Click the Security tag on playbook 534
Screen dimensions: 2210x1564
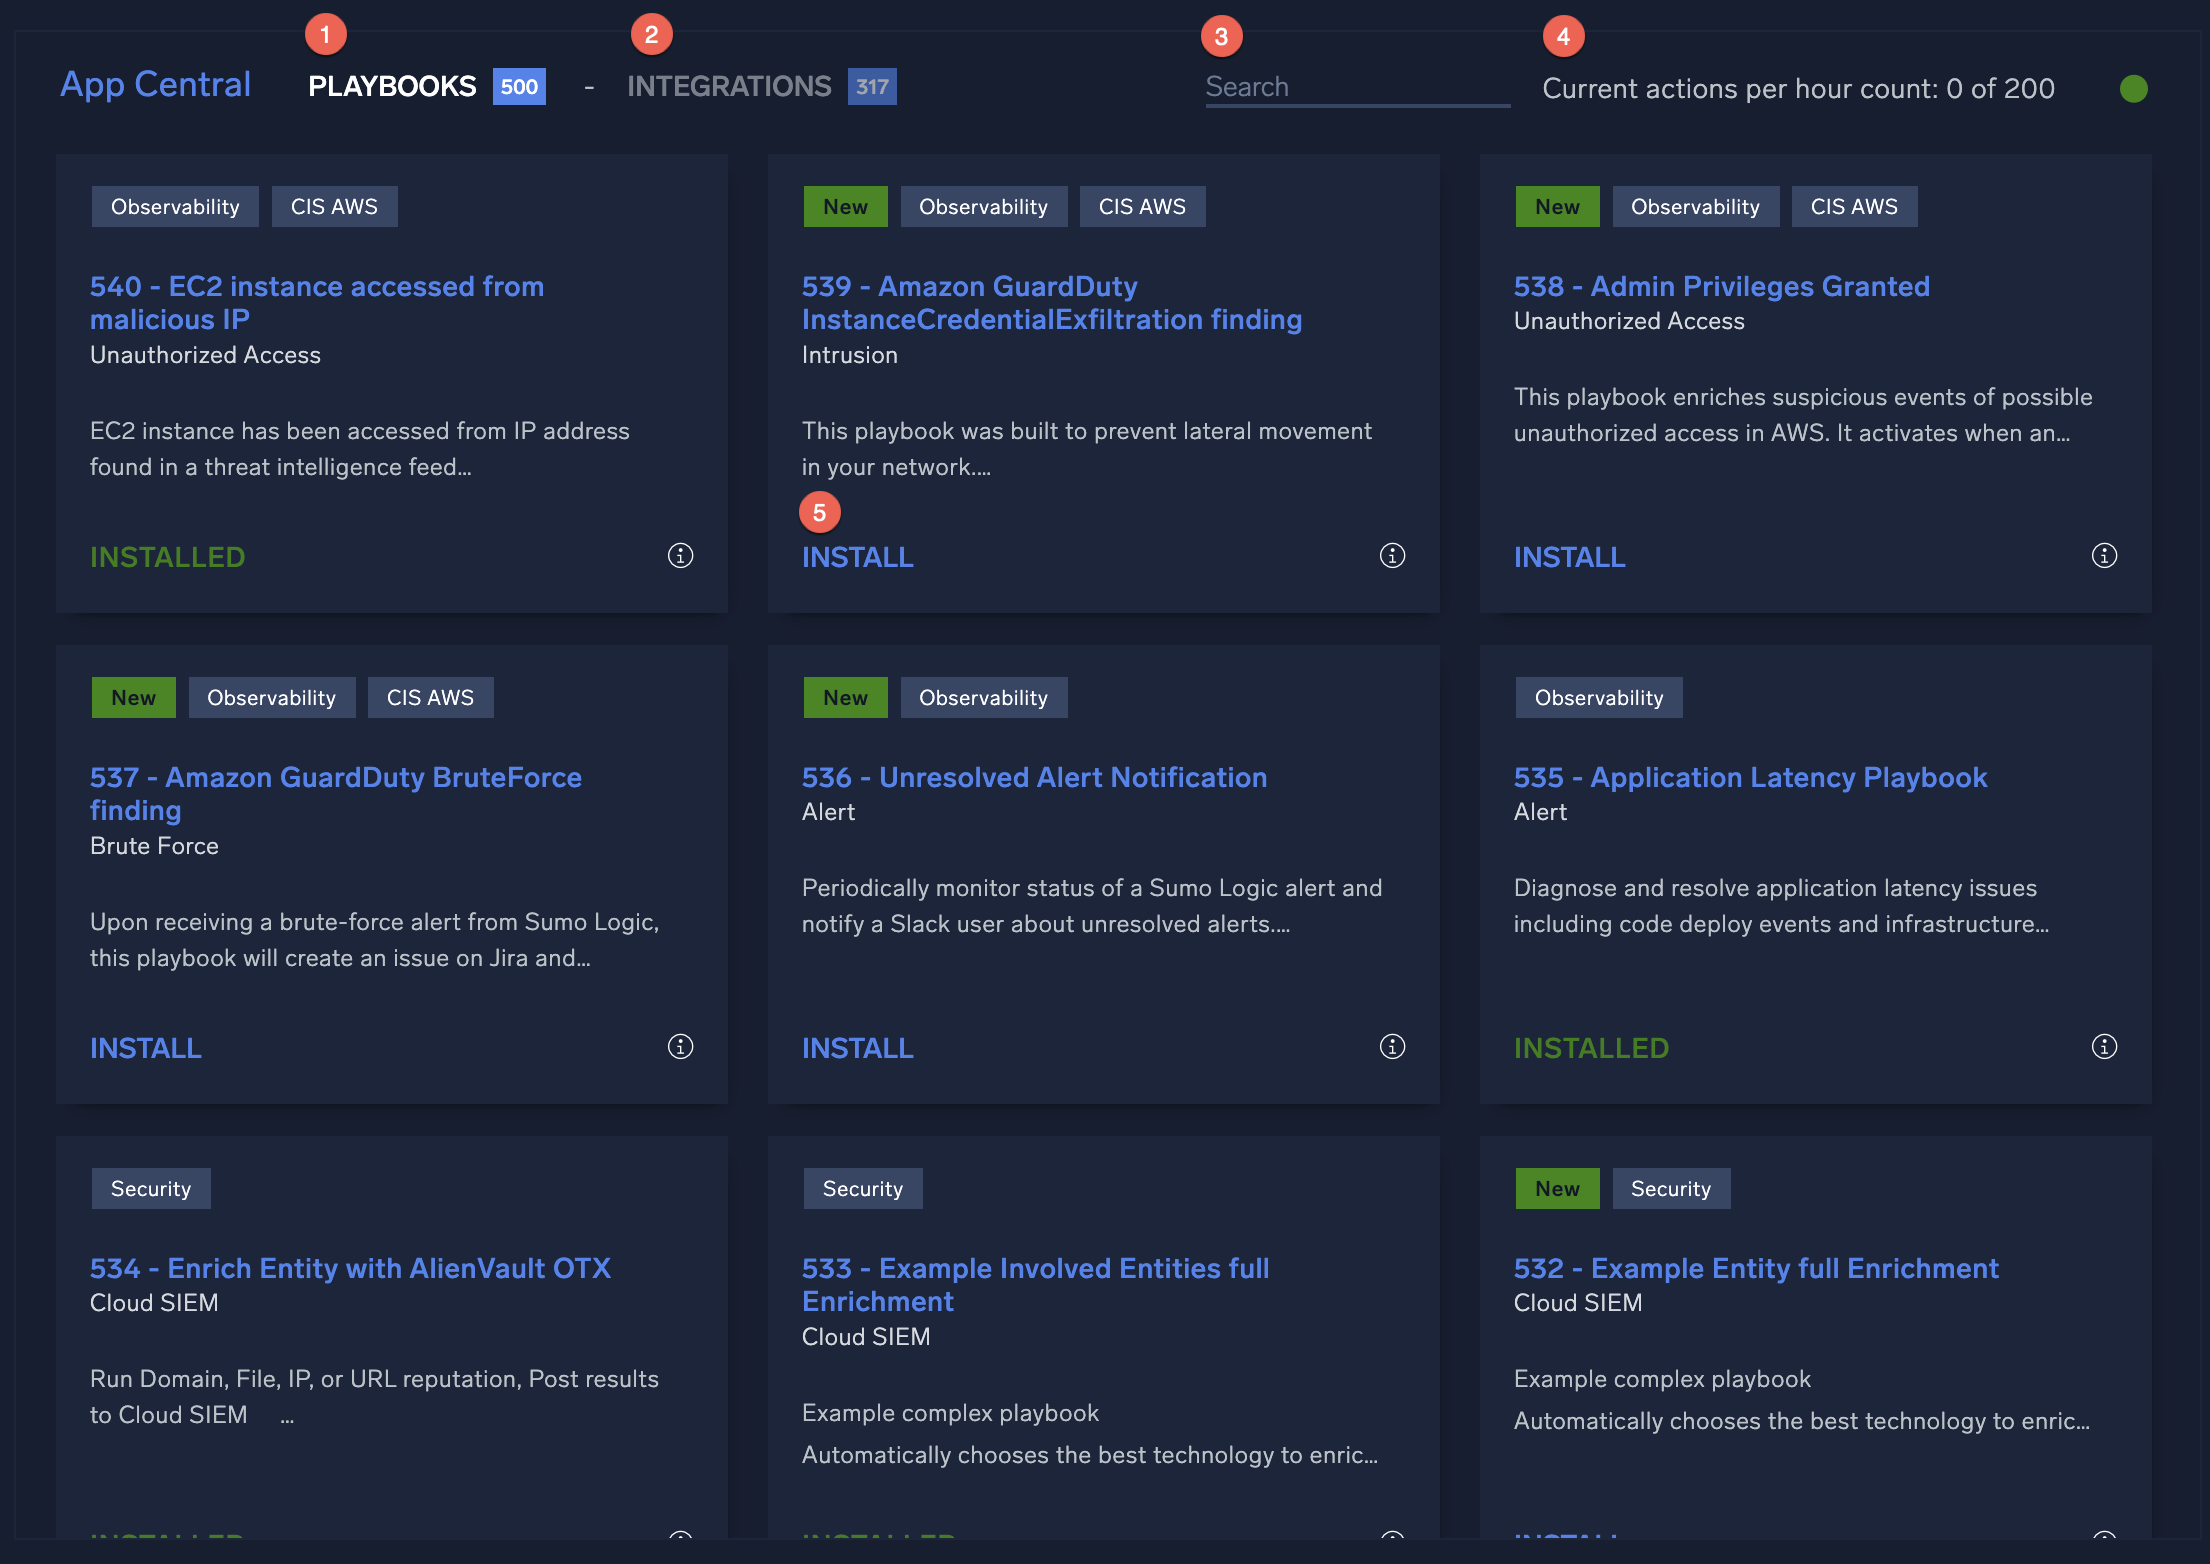tap(150, 1188)
